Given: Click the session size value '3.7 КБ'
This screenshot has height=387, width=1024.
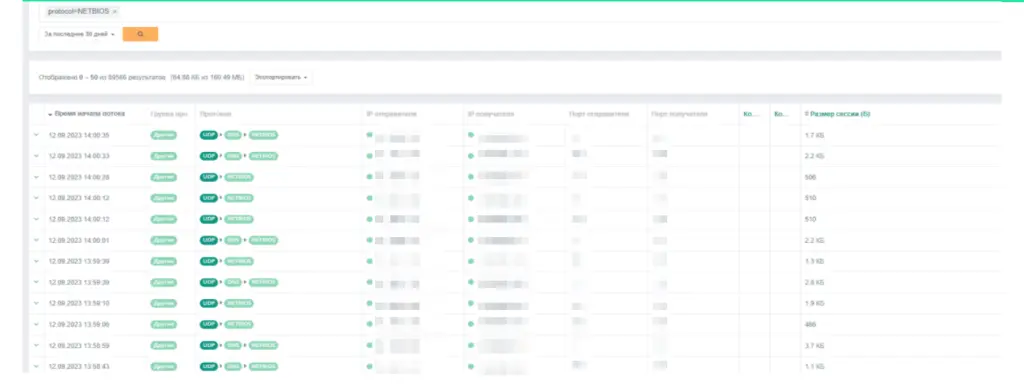Looking at the screenshot, I should 814,345.
